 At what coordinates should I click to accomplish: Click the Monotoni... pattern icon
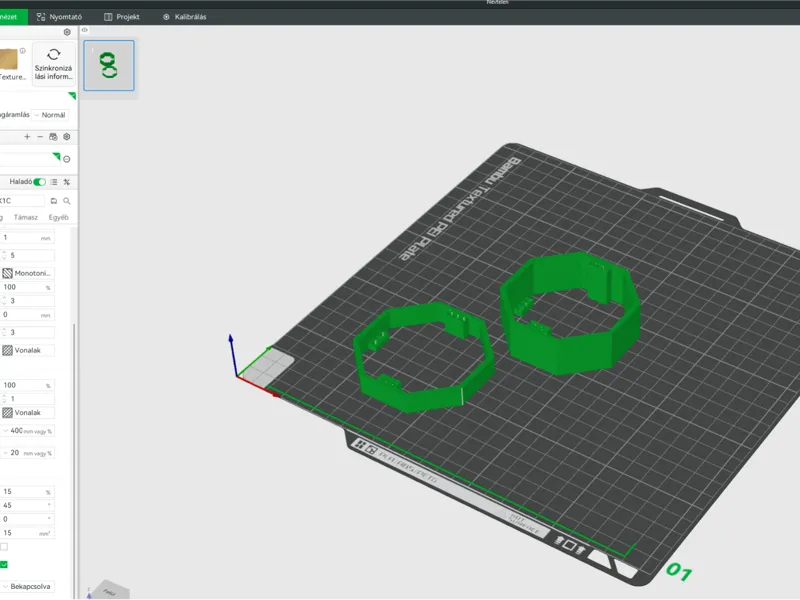tap(8, 273)
